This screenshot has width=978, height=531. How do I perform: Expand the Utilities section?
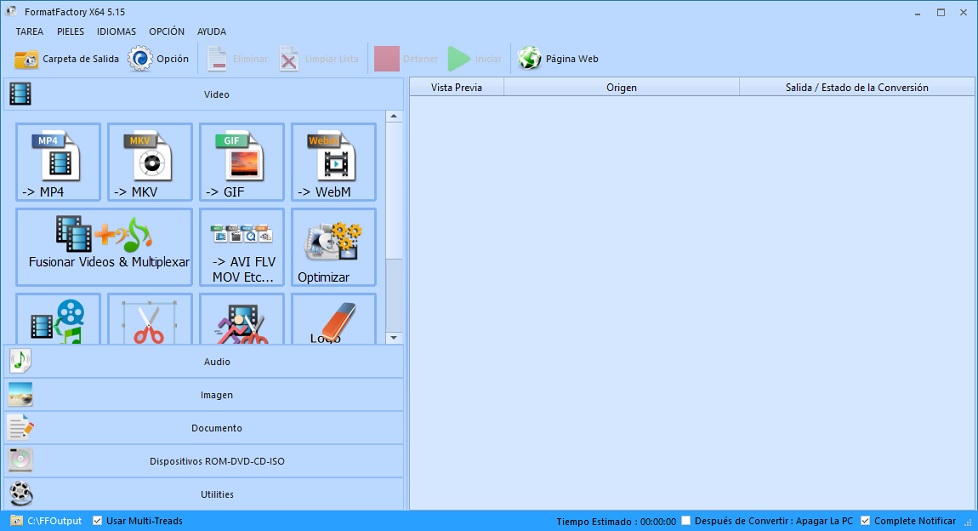pos(204,494)
